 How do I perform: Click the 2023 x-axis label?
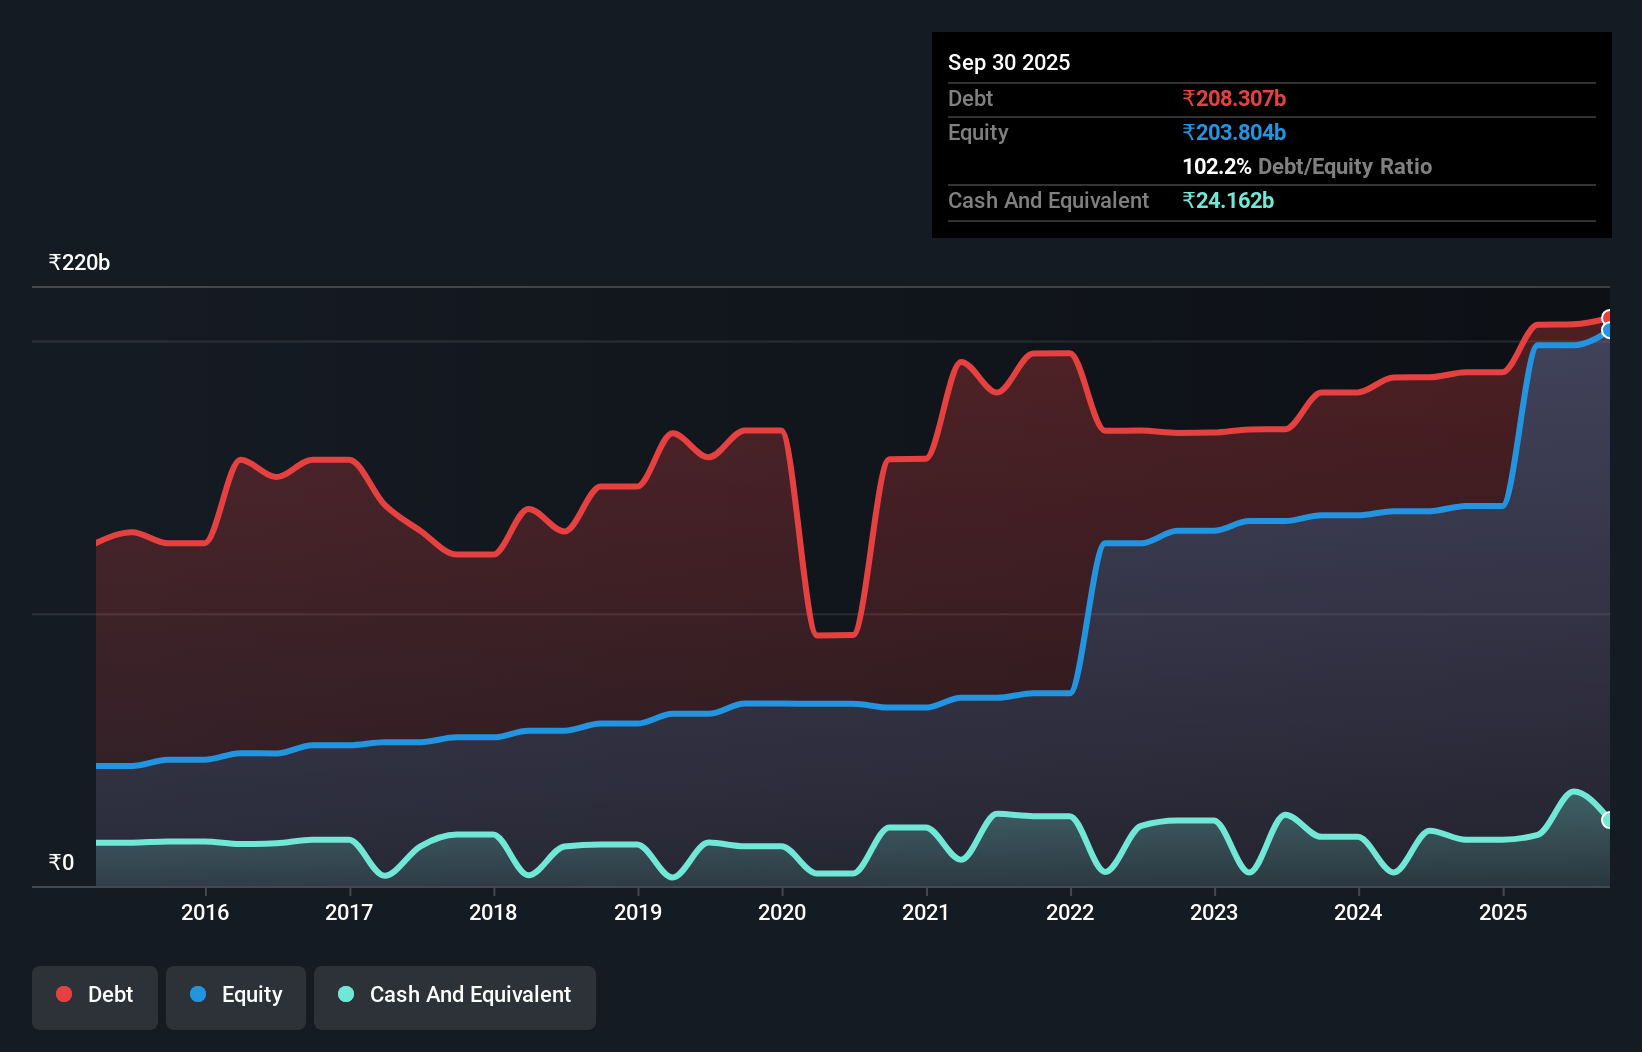[x=1214, y=912]
